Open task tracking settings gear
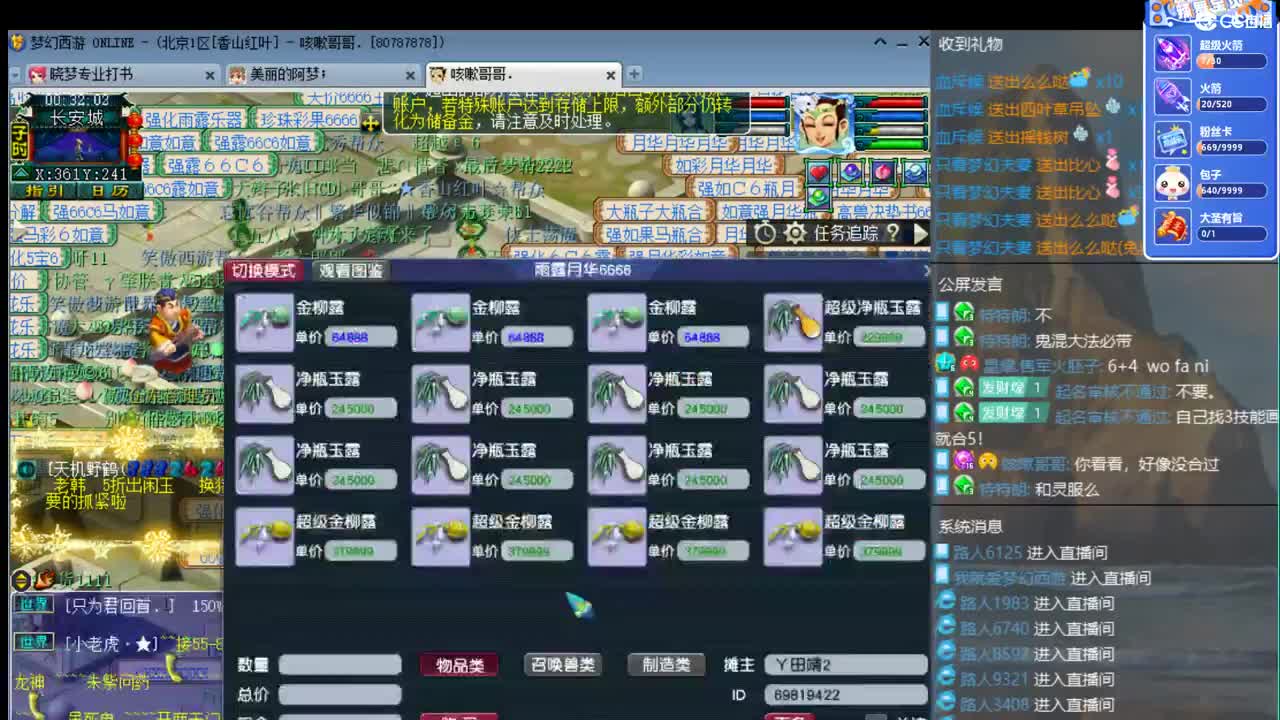The width and height of the screenshot is (1280, 720). 795,233
